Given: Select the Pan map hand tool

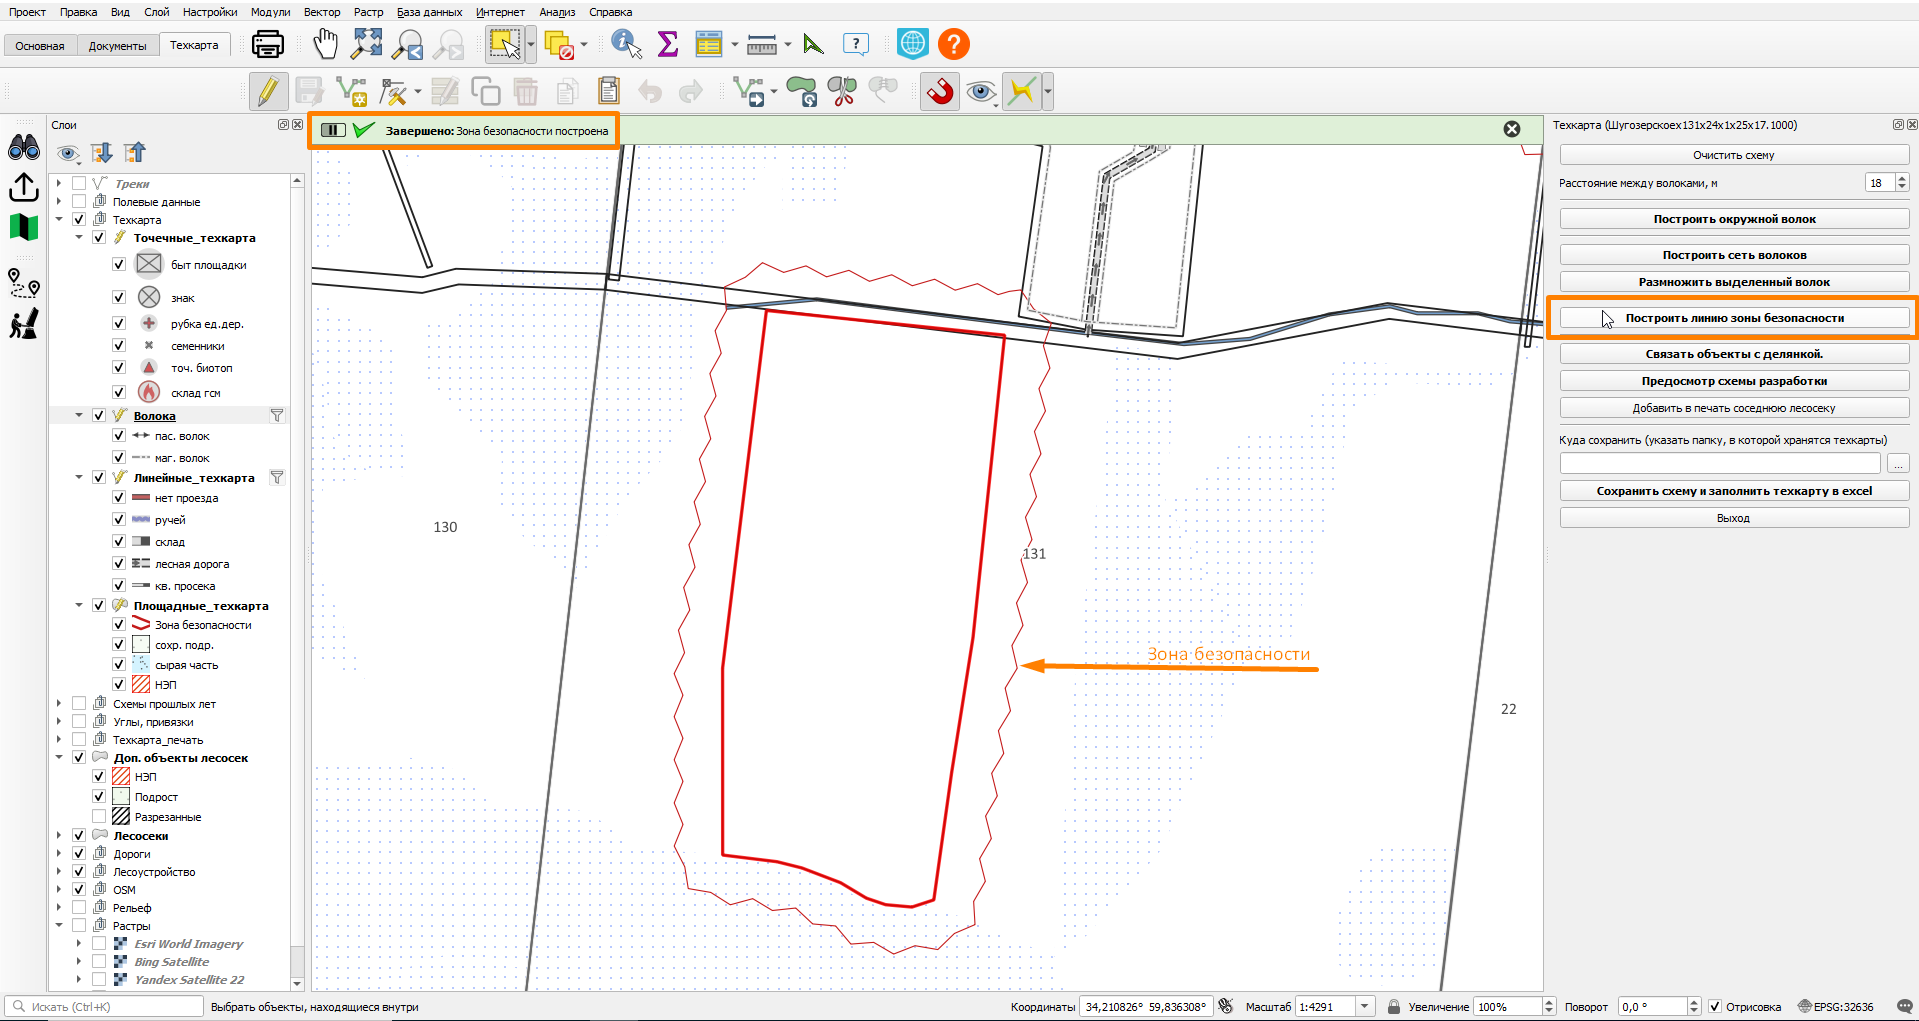Looking at the screenshot, I should pyautogui.click(x=325, y=44).
